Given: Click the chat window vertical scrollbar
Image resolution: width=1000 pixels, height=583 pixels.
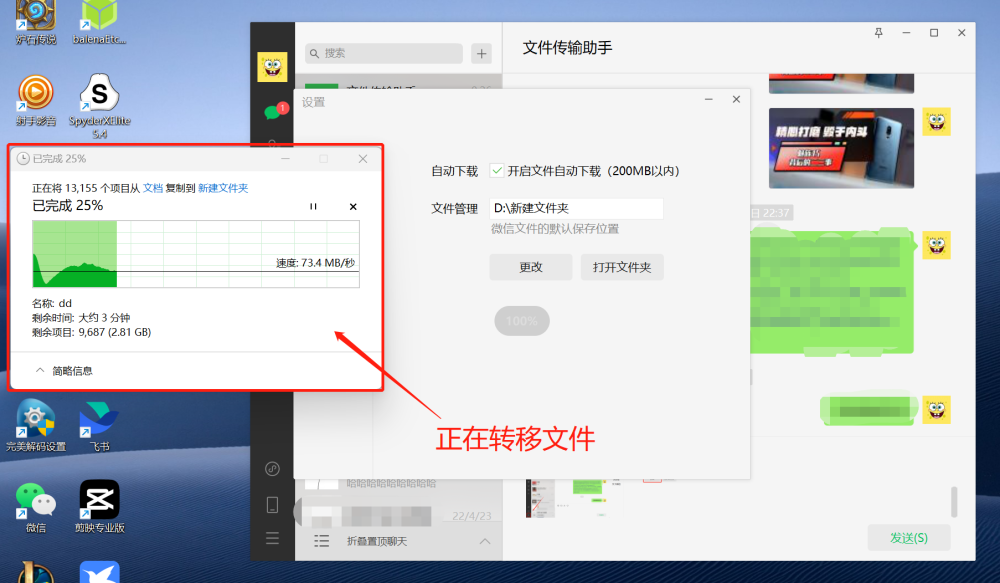Looking at the screenshot, I should click(x=954, y=502).
